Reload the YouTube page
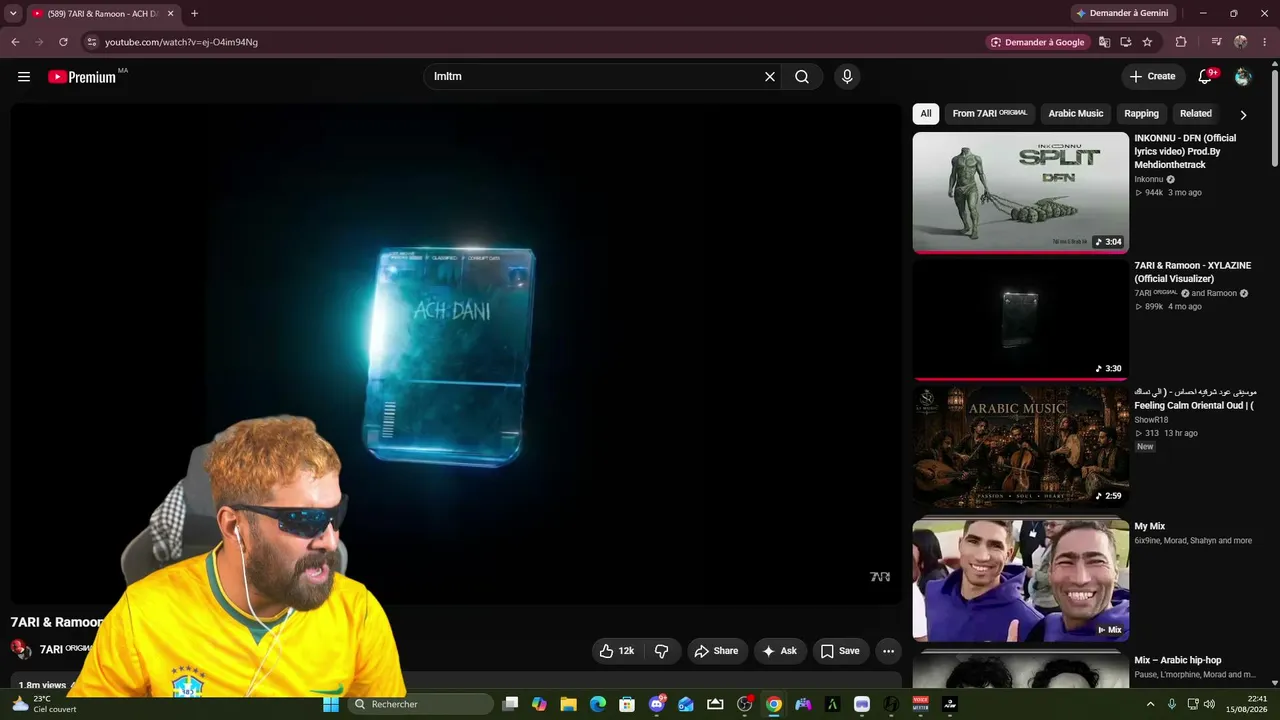This screenshot has height=720, width=1280. click(63, 42)
